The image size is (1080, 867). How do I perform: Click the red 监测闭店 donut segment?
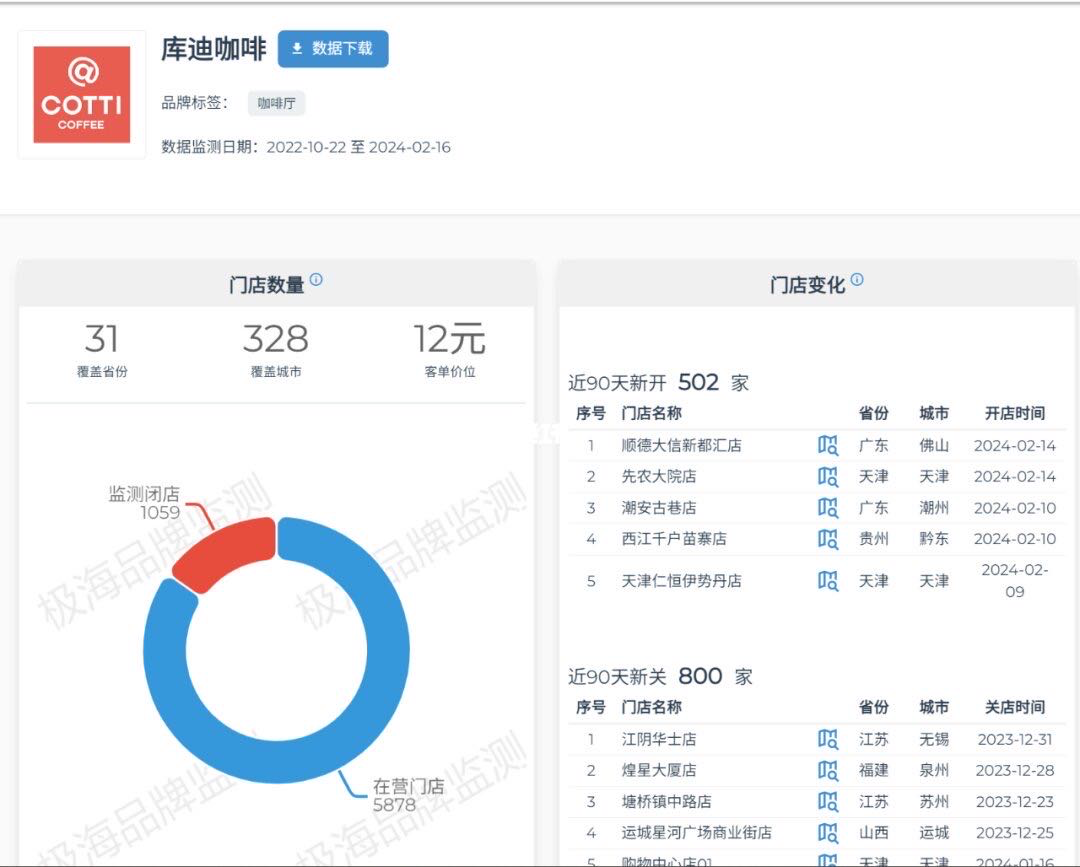(227, 549)
